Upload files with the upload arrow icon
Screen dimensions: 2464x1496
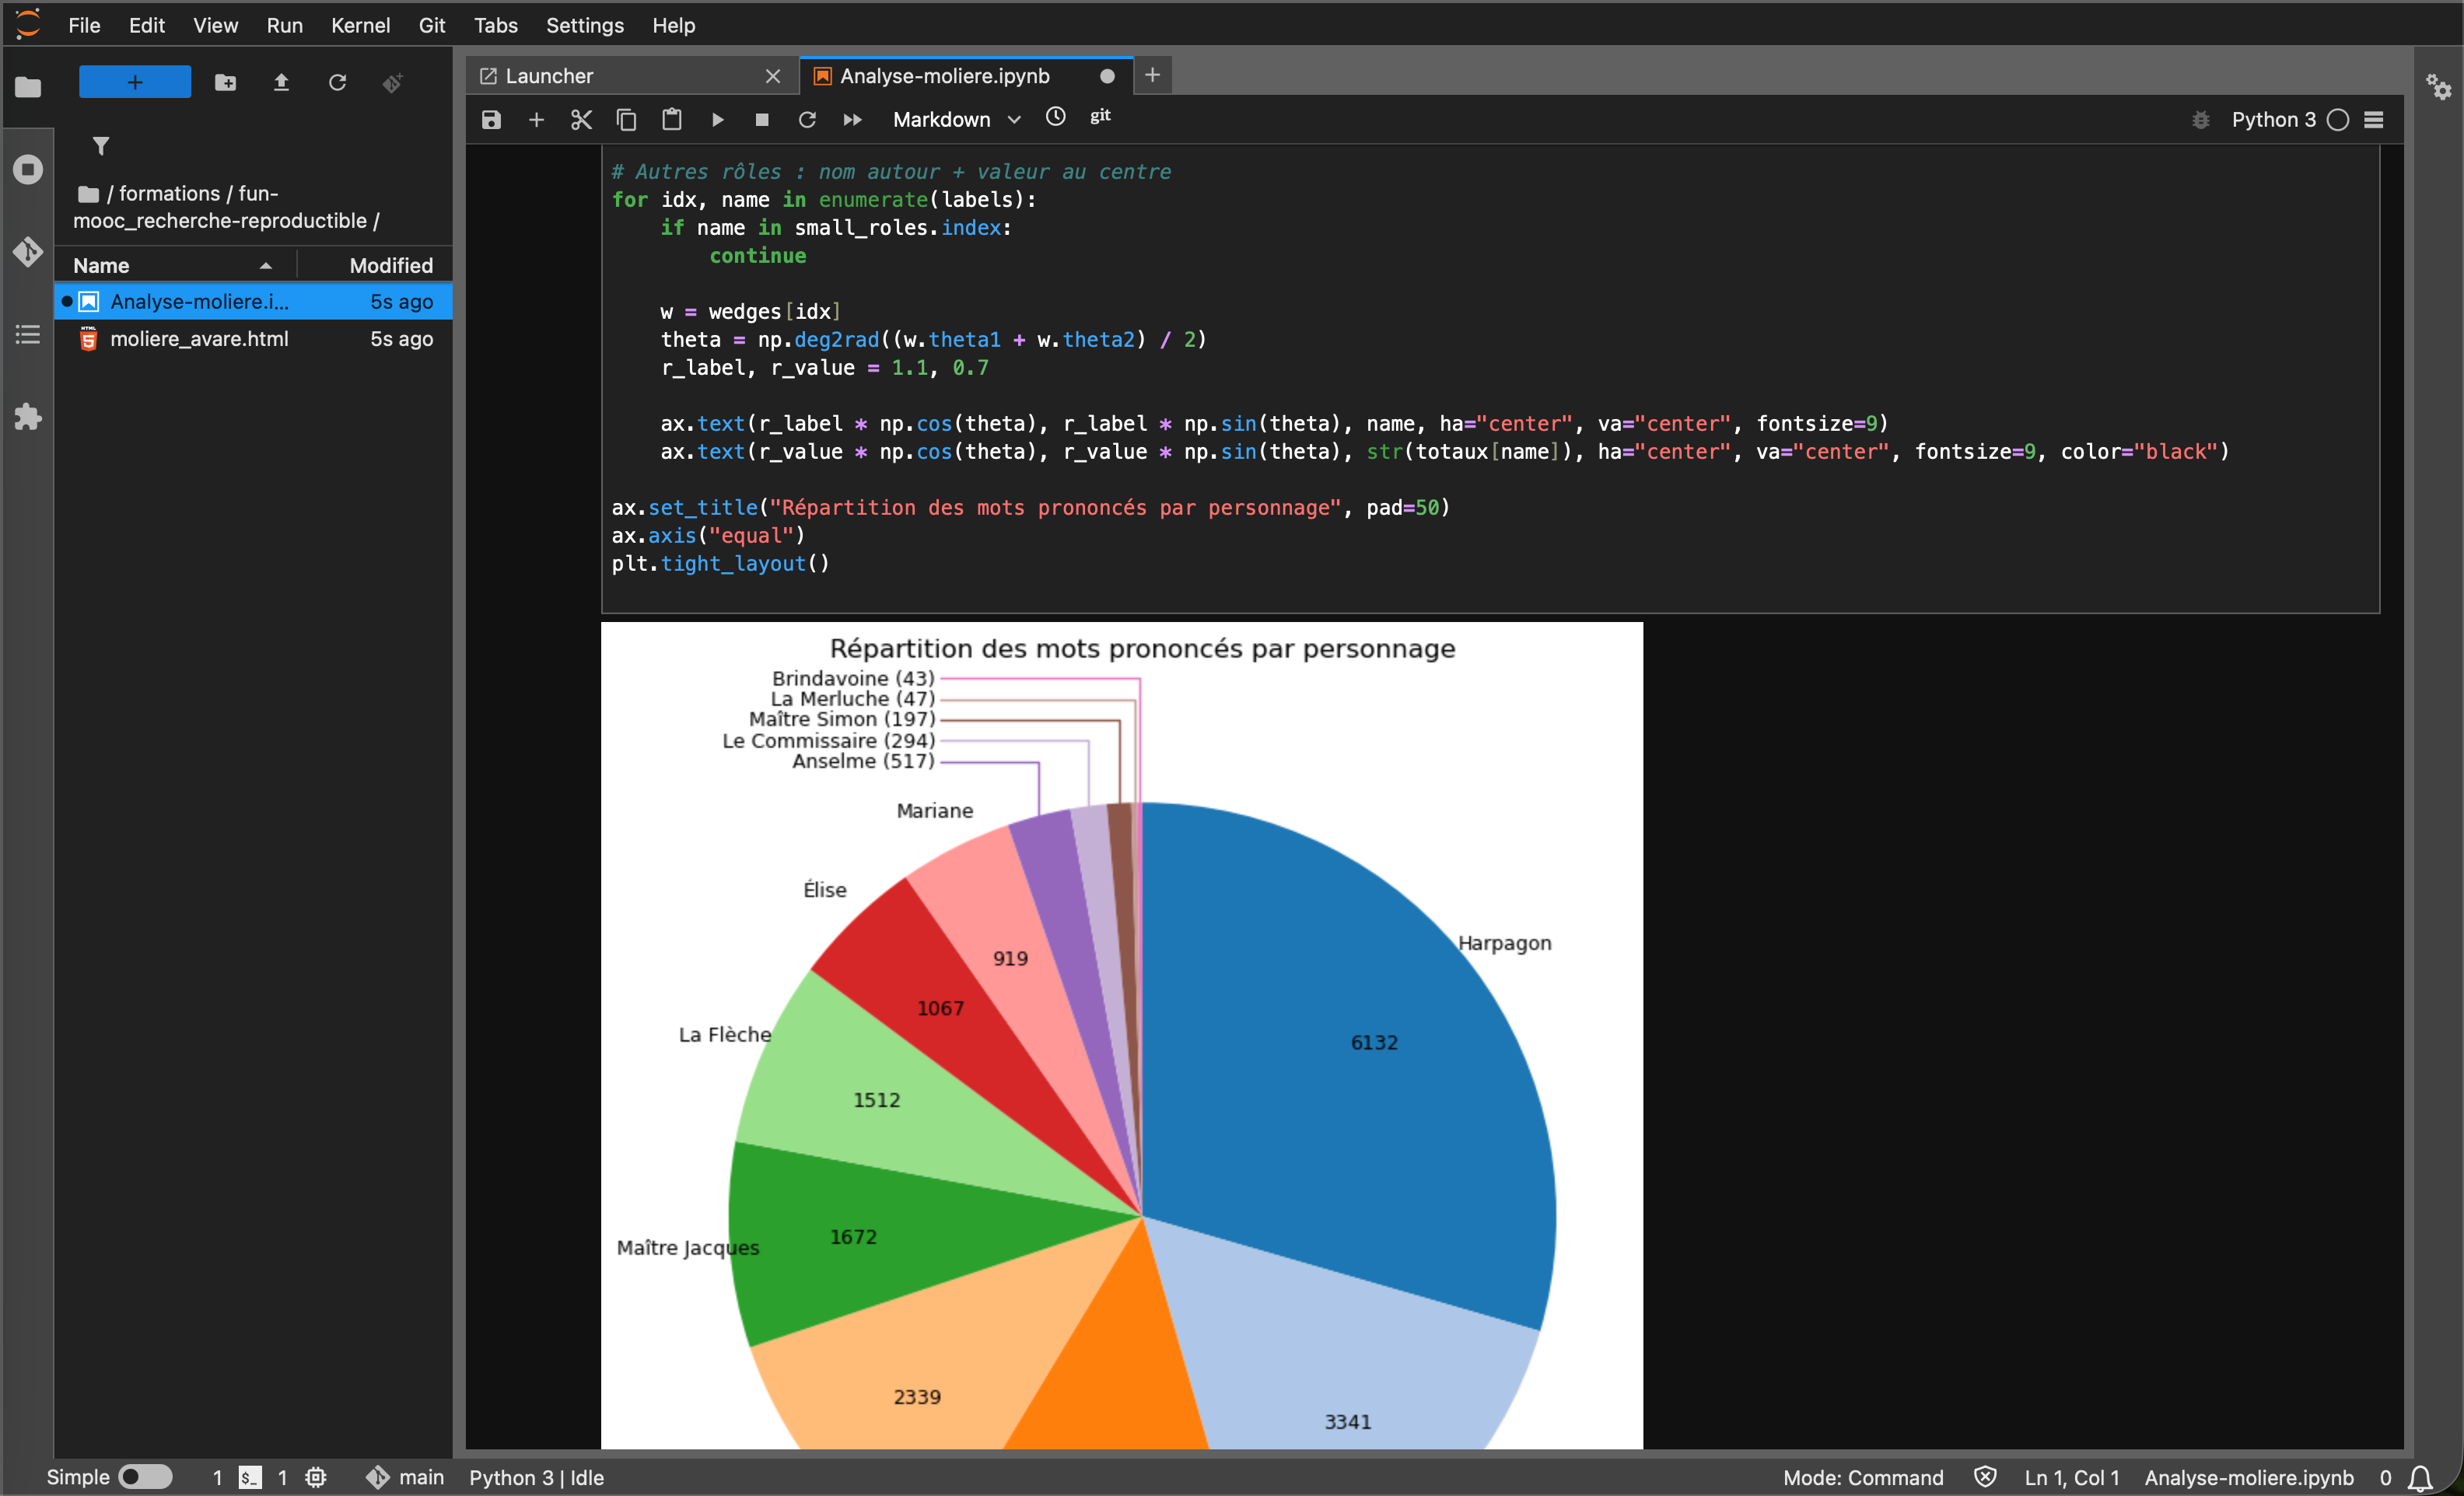click(x=281, y=83)
